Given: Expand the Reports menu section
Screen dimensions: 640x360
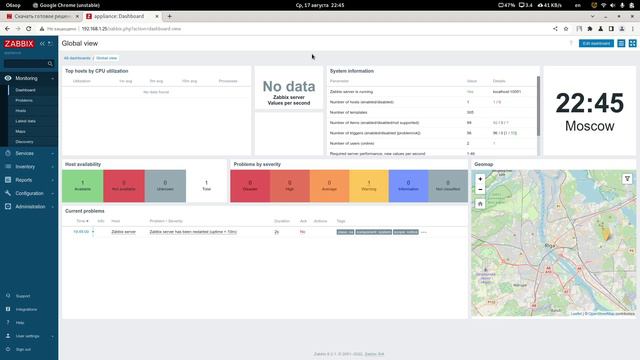Looking at the screenshot, I should 53,180.
